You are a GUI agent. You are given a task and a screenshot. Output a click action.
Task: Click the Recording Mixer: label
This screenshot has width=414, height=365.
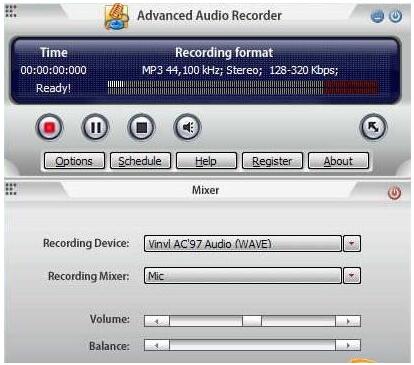[x=89, y=276]
